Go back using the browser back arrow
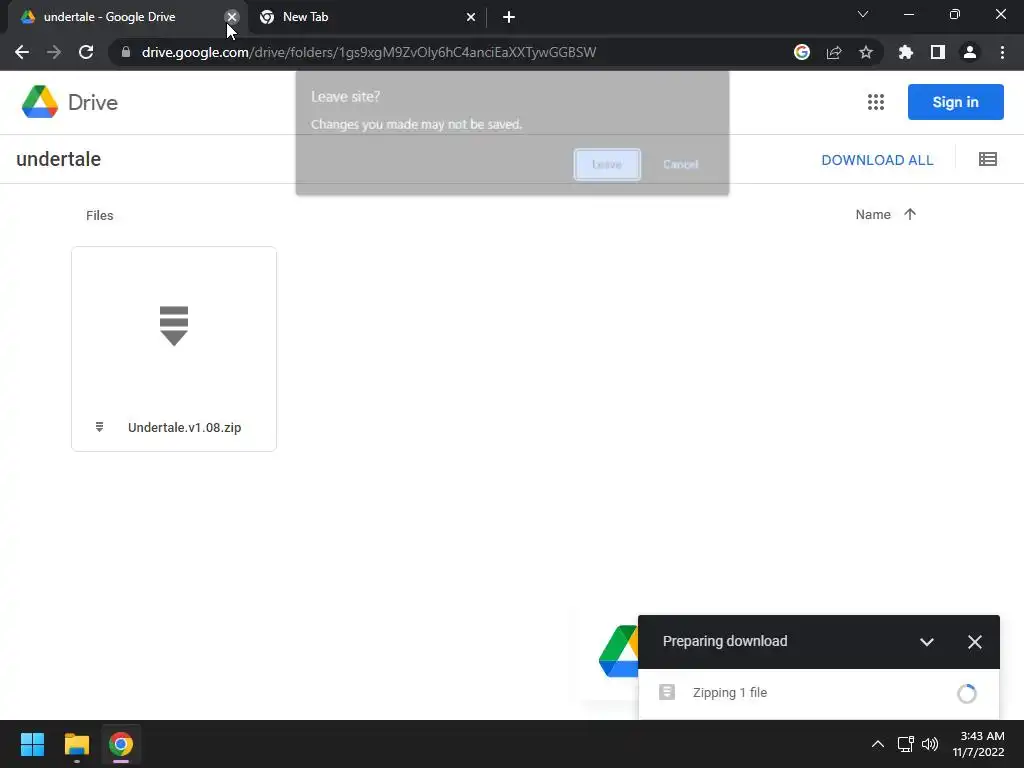1024x768 pixels. click(22, 52)
